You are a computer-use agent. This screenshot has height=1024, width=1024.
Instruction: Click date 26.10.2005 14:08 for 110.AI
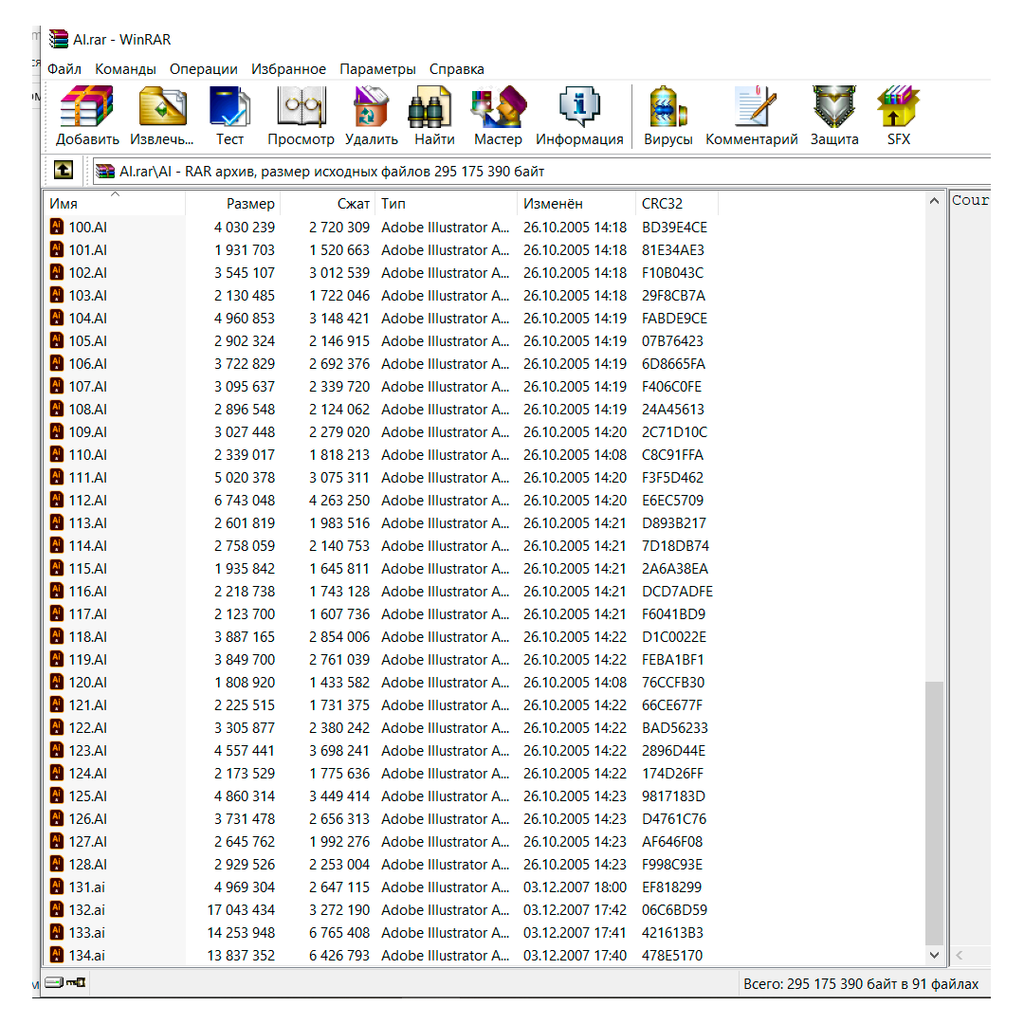(575, 455)
